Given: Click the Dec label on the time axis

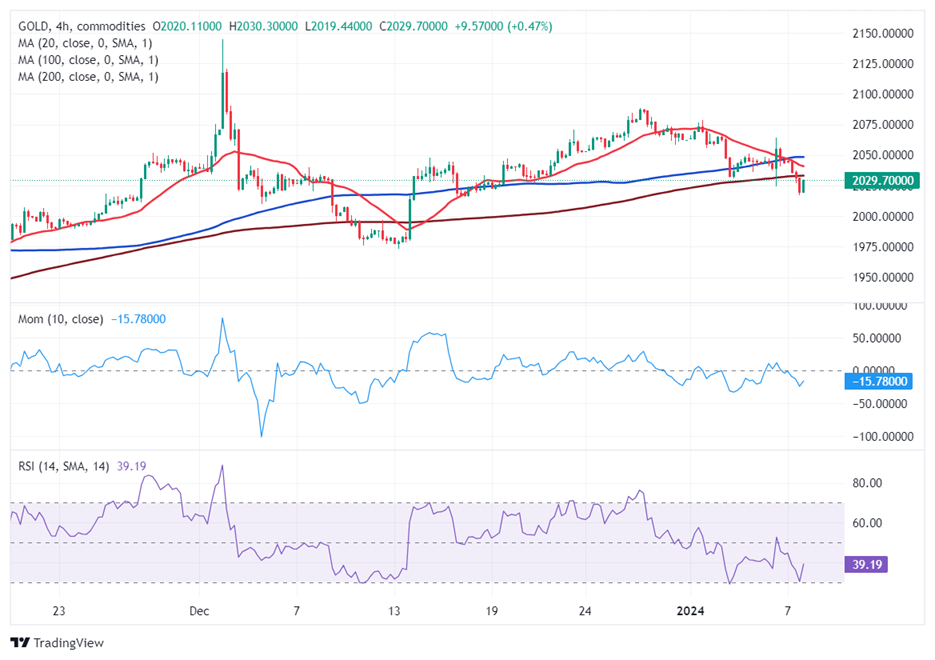Looking at the screenshot, I should 197,610.
